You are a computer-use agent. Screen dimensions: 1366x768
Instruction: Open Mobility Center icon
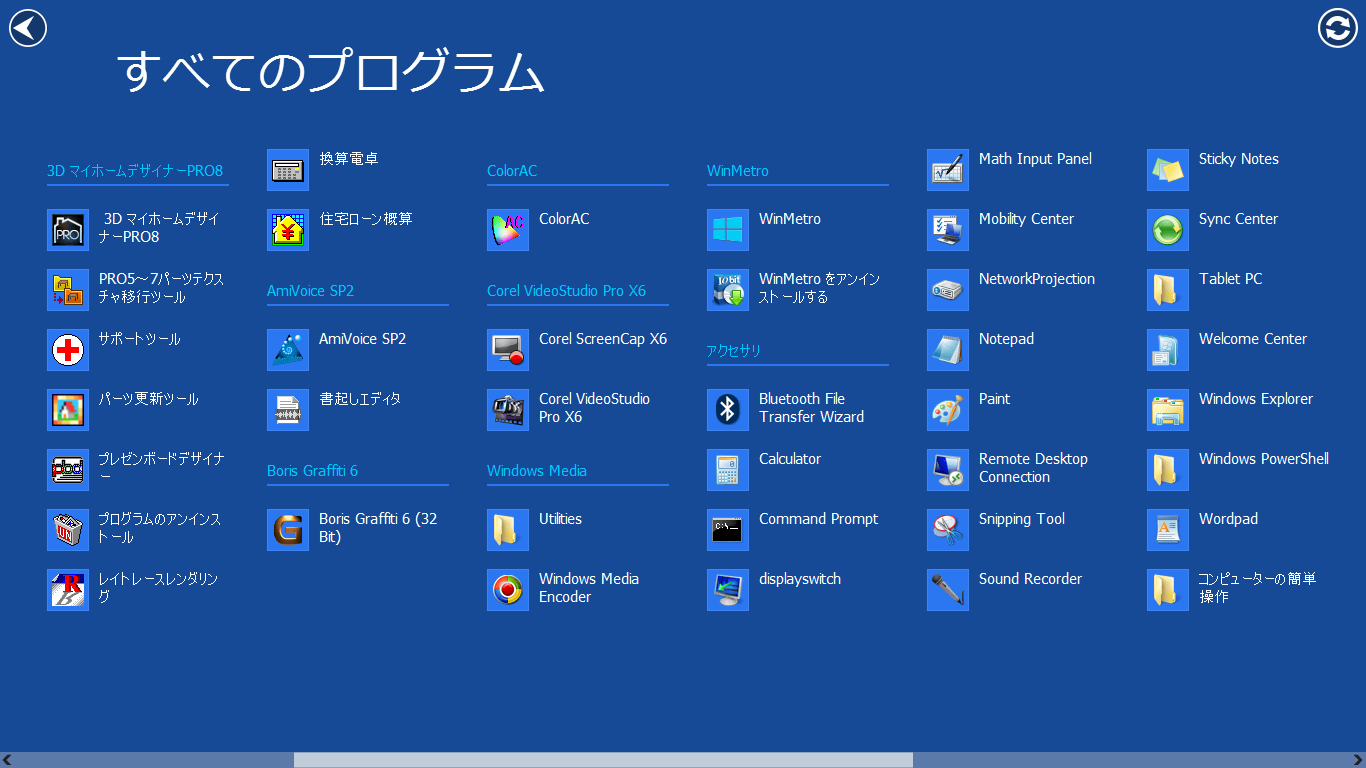click(x=948, y=230)
